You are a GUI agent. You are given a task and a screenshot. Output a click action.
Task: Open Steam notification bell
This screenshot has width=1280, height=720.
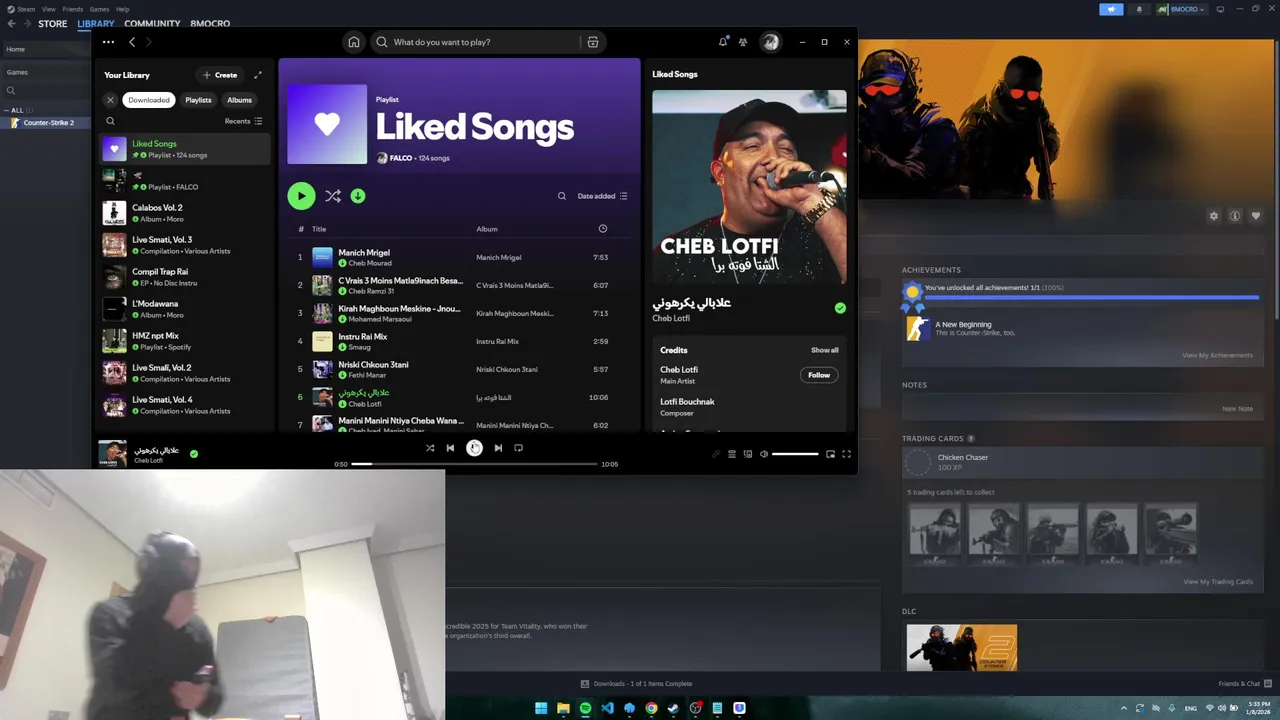click(x=1139, y=9)
